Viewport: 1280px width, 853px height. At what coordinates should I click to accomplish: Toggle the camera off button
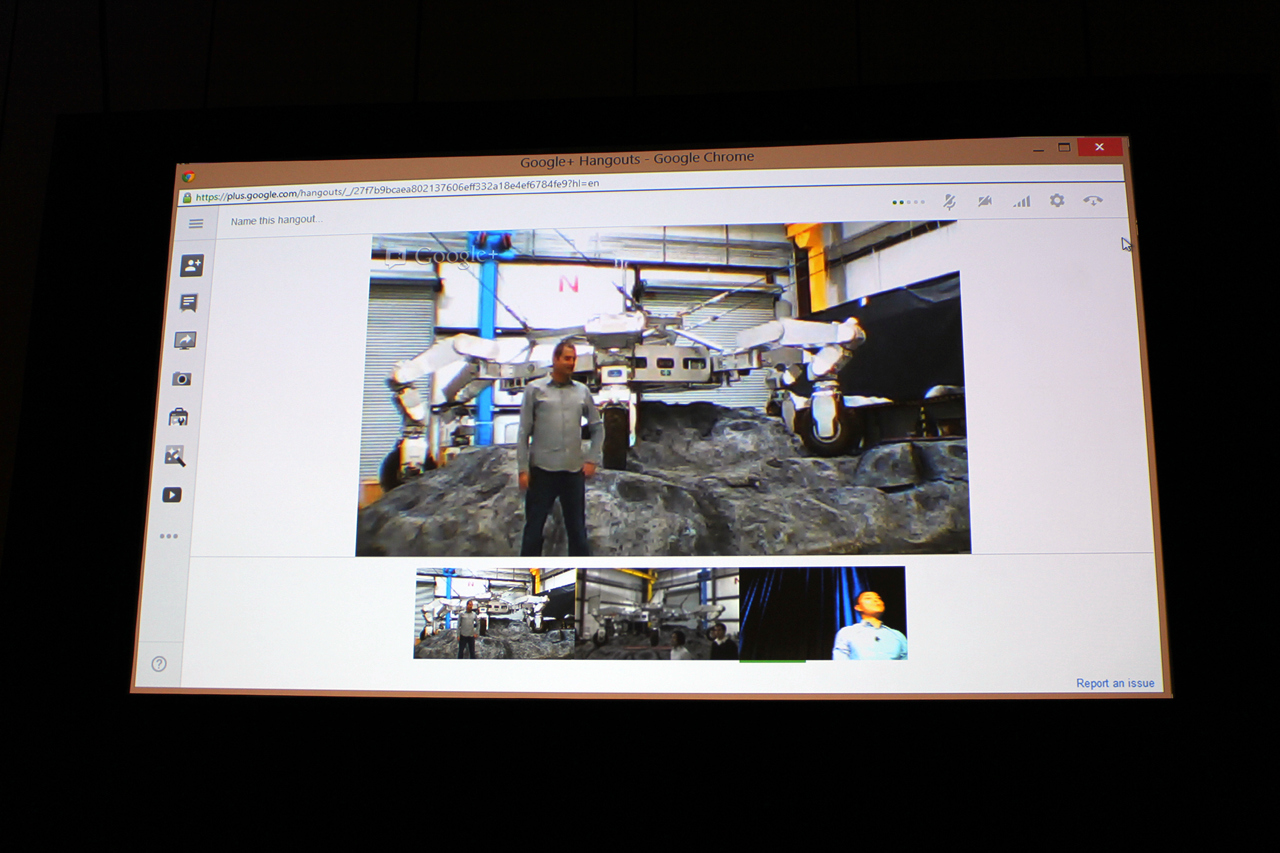coord(985,202)
